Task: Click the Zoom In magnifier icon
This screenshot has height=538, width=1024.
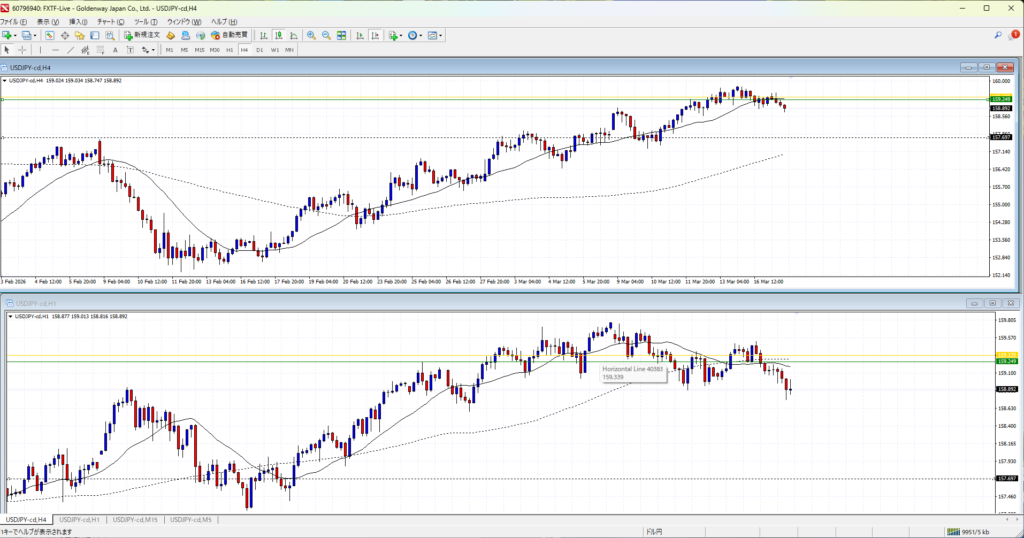Action: click(311, 35)
